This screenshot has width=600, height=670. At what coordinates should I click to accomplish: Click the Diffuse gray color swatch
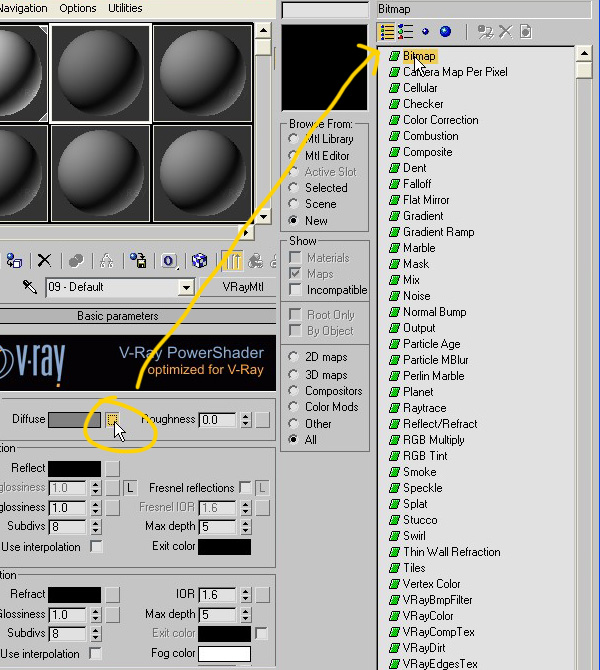(74, 420)
